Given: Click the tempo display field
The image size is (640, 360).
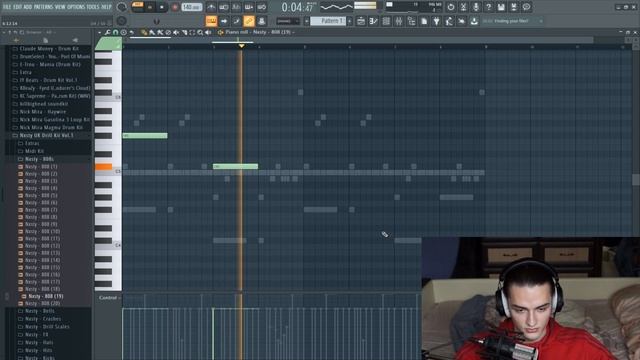Looking at the screenshot, I should pos(191,7).
